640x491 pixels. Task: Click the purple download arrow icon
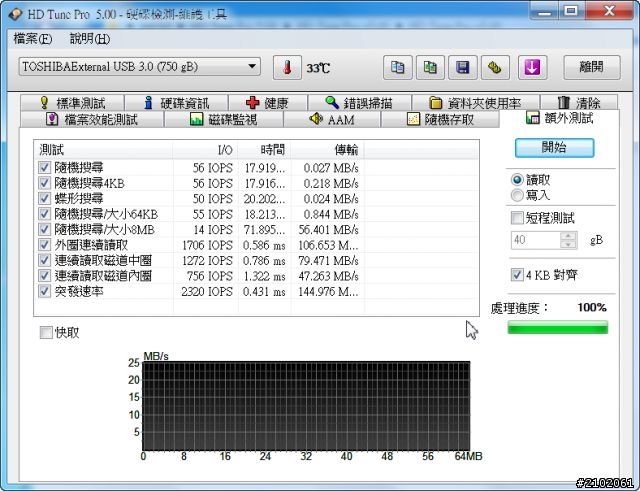coord(532,67)
